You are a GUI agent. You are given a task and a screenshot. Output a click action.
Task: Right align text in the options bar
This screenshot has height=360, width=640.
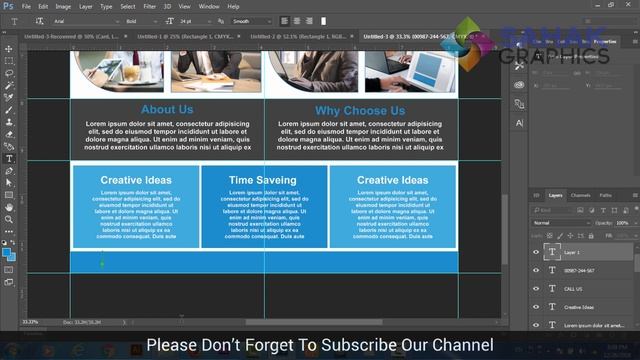click(309, 21)
